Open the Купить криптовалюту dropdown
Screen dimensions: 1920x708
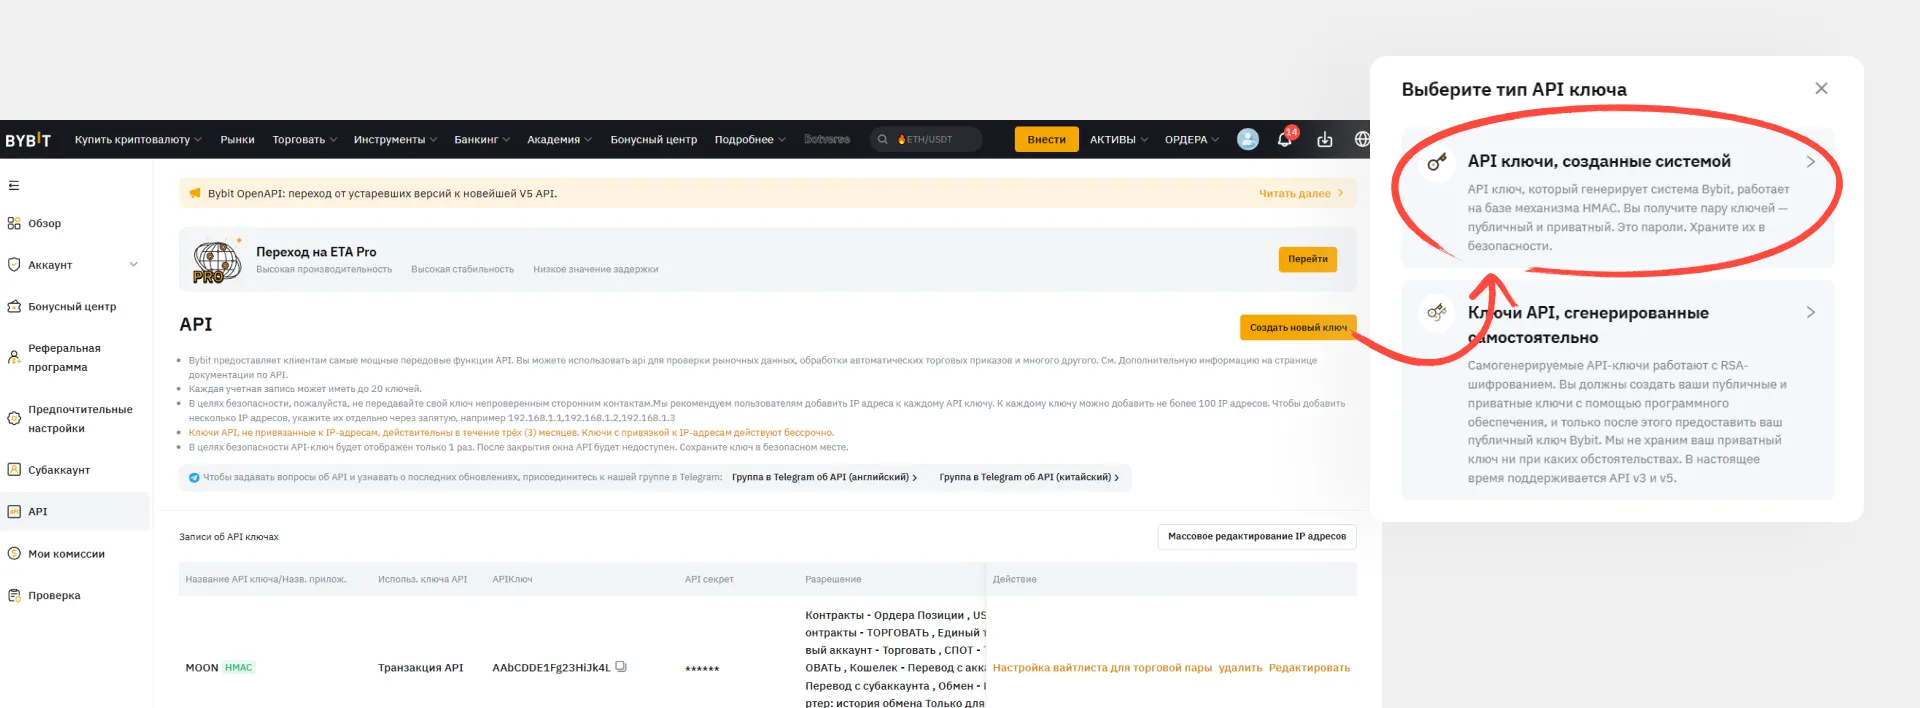click(137, 140)
